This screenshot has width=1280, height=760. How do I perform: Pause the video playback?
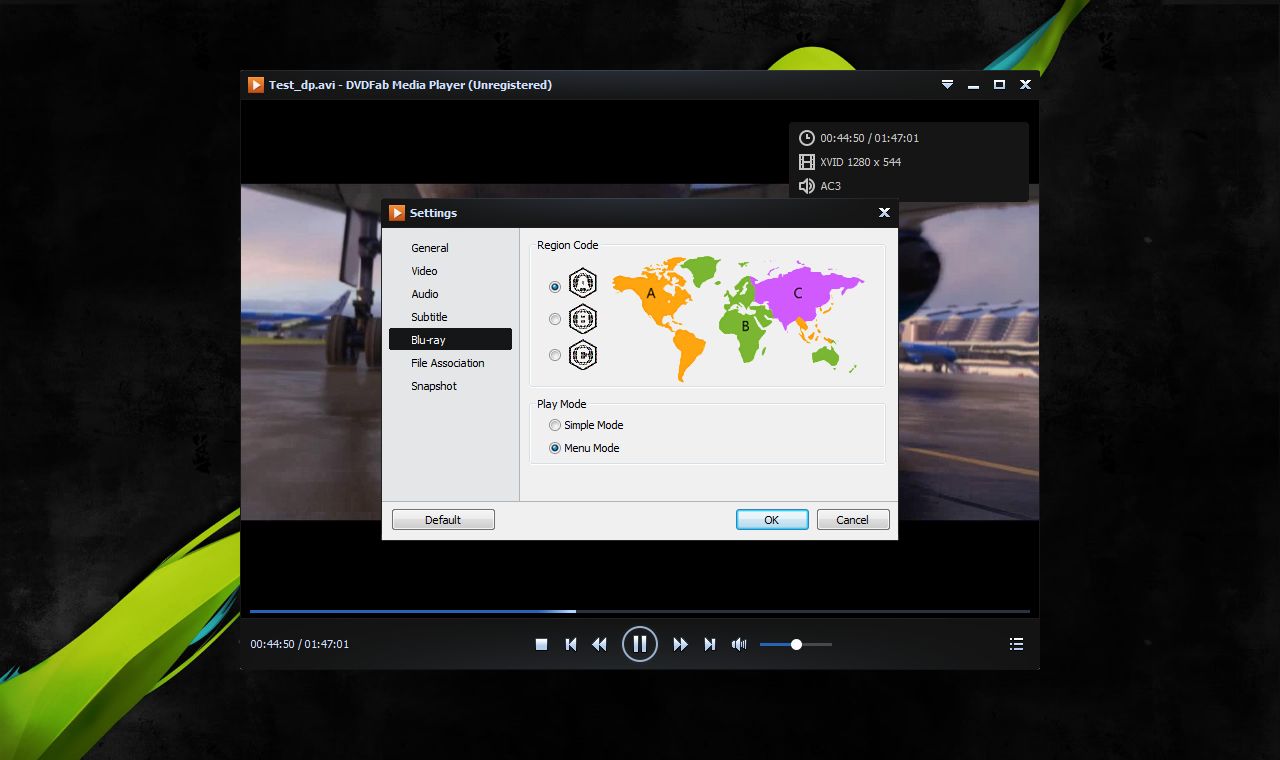click(640, 644)
